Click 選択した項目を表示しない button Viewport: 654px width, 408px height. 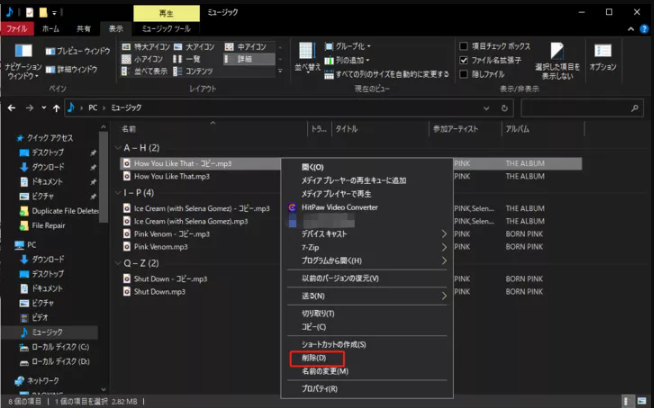coord(557,61)
